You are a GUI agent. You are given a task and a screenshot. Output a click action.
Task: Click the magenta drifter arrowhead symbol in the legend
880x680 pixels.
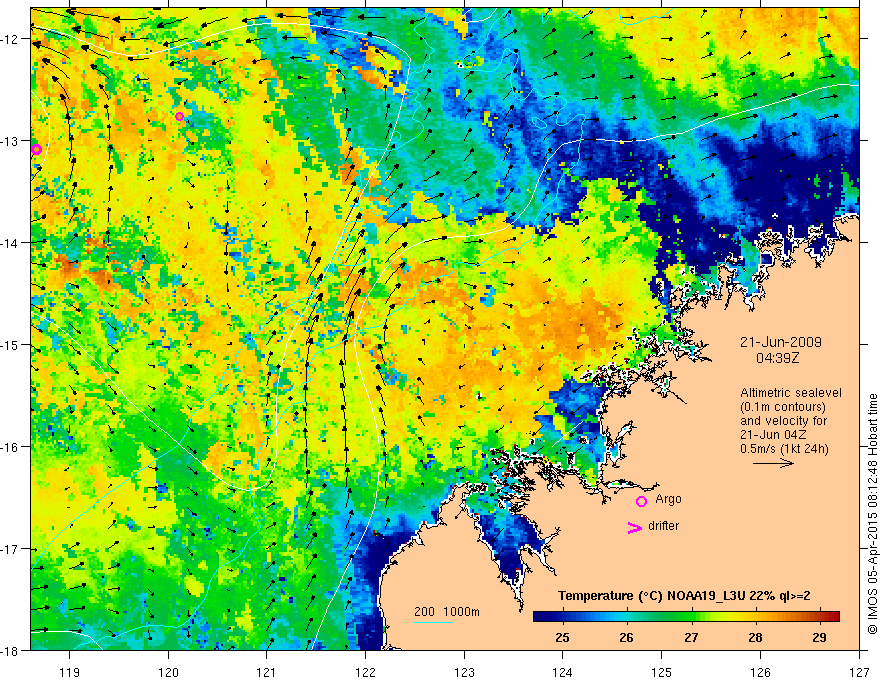tap(635, 527)
